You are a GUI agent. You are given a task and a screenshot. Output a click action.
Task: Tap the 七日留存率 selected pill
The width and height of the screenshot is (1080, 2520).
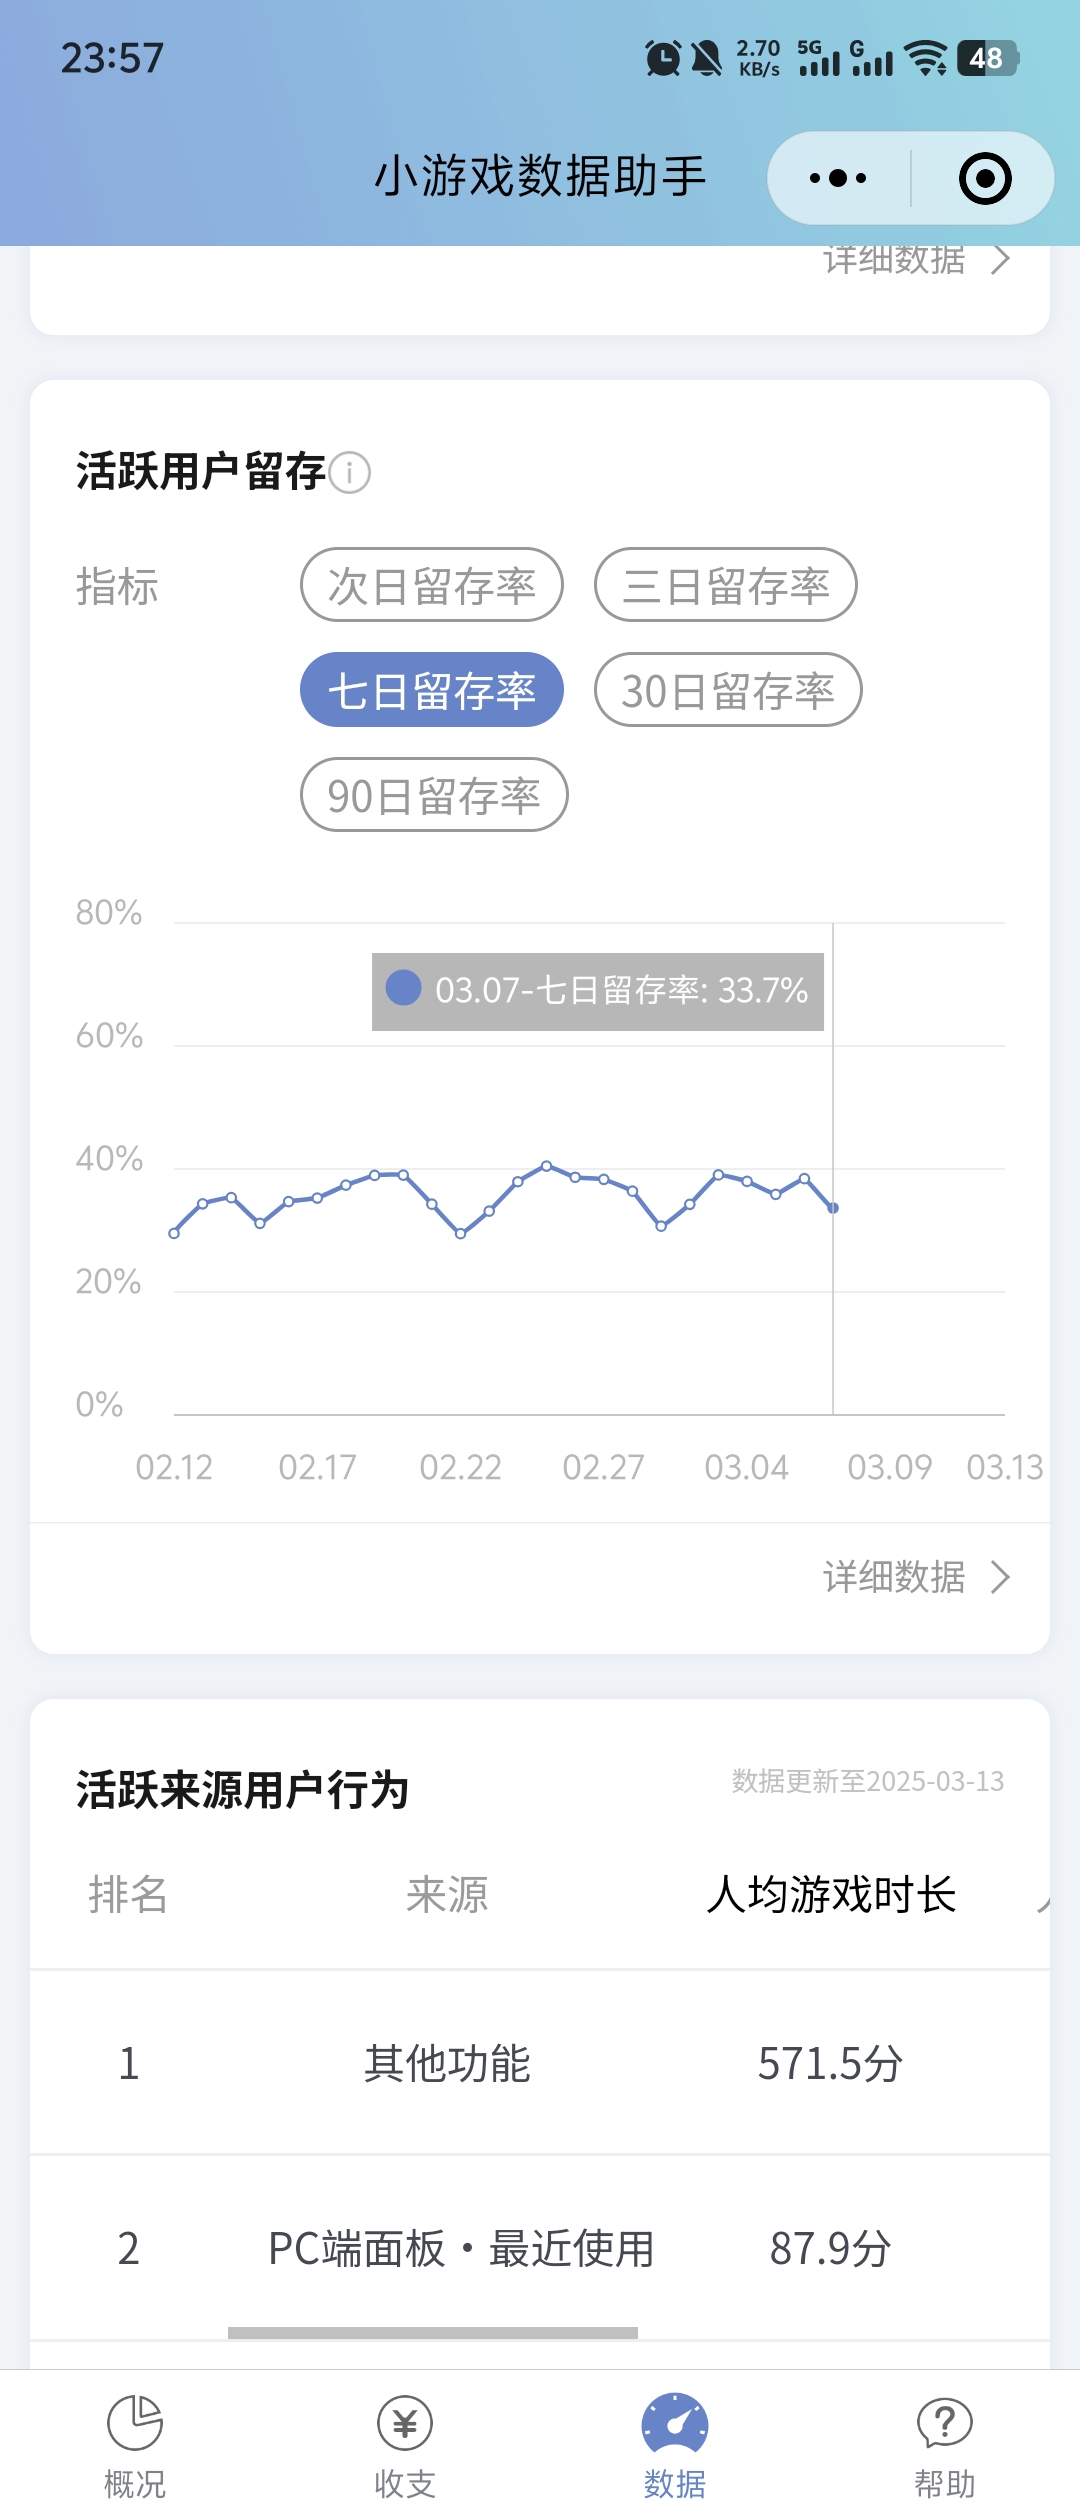point(432,690)
